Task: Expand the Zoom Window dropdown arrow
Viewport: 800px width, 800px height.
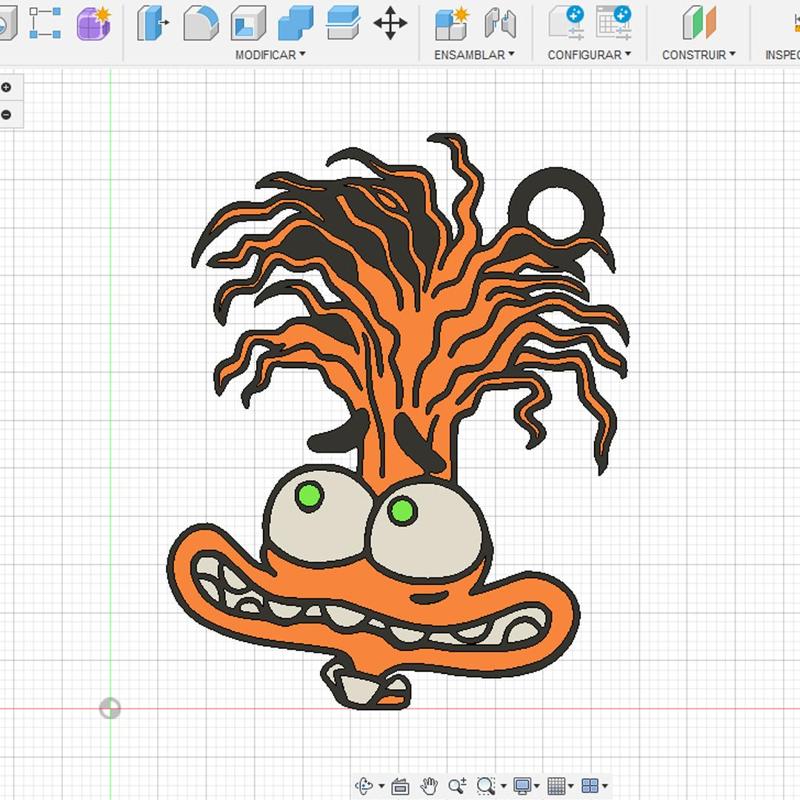Action: point(504,786)
